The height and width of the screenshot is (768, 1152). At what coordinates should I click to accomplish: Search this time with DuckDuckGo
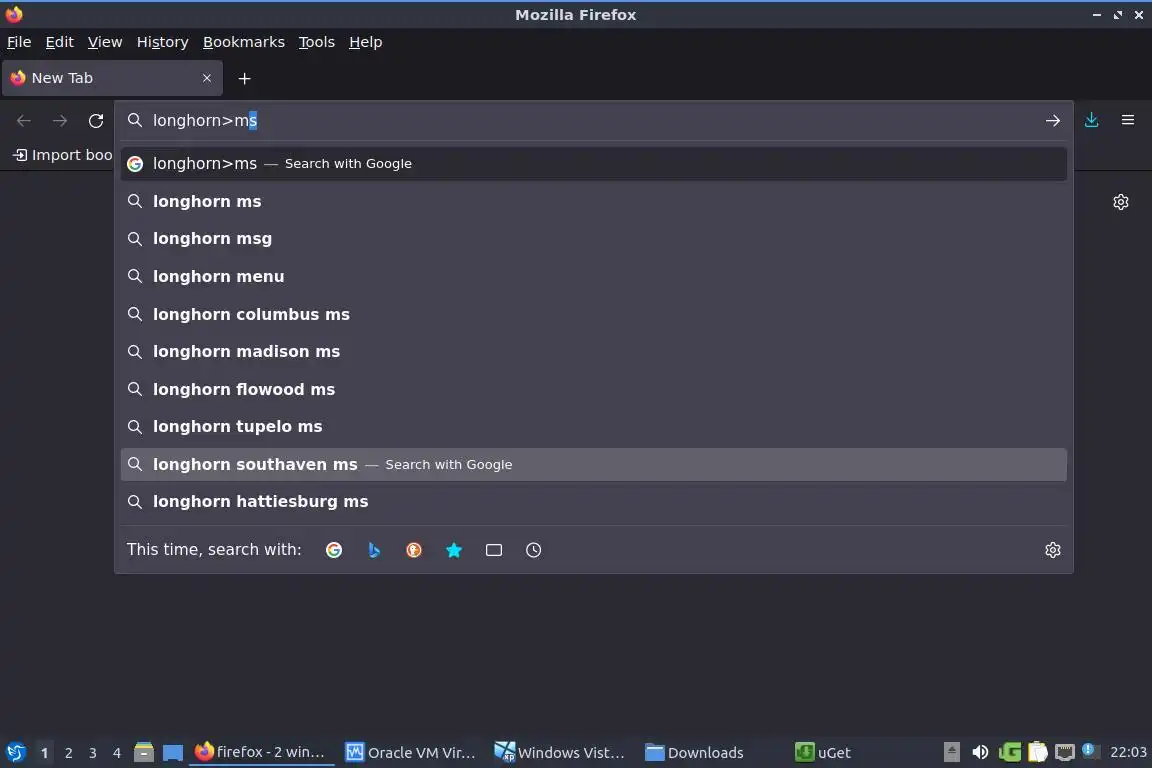pyautogui.click(x=414, y=550)
